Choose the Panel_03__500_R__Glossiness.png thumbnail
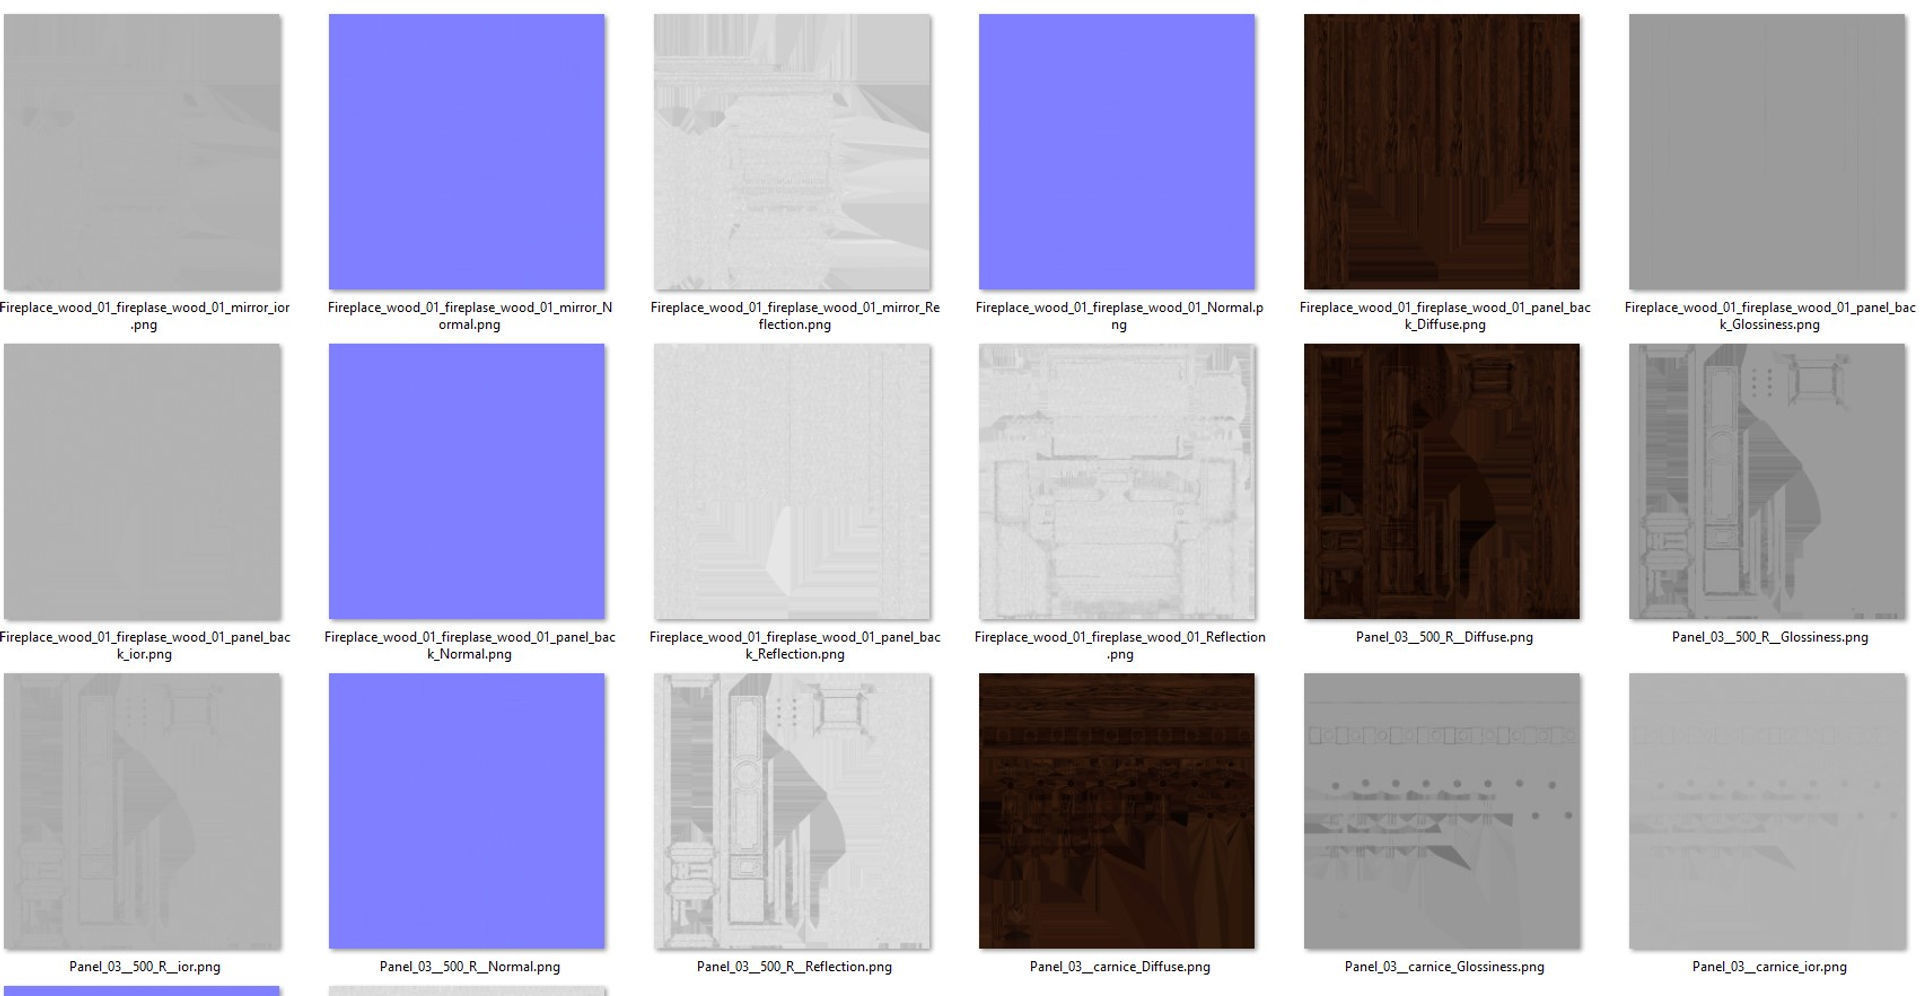The image size is (1920, 996). [1767, 482]
